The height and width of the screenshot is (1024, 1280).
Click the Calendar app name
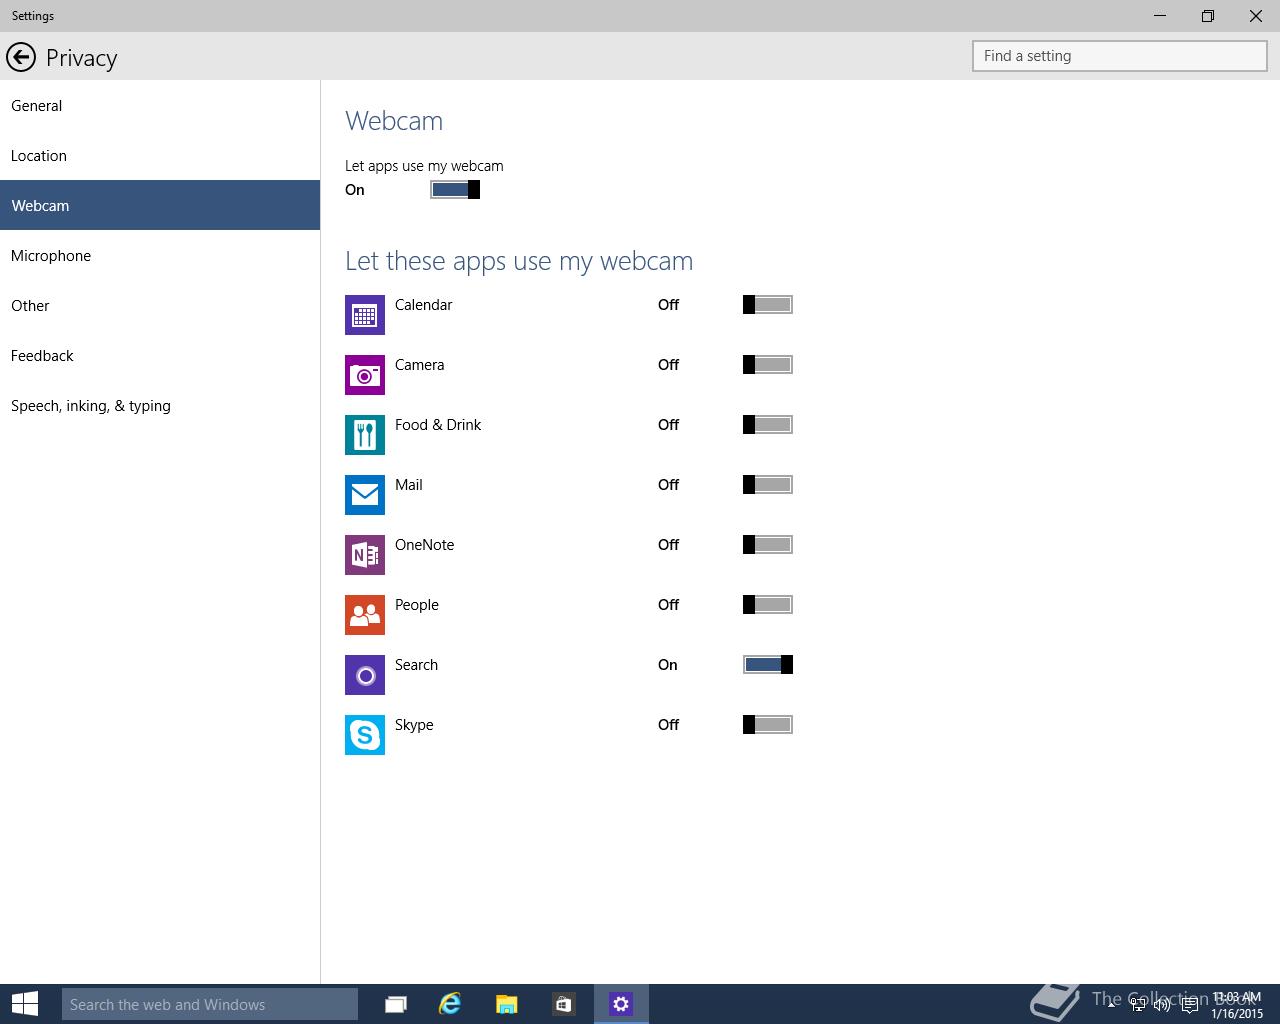pos(423,305)
